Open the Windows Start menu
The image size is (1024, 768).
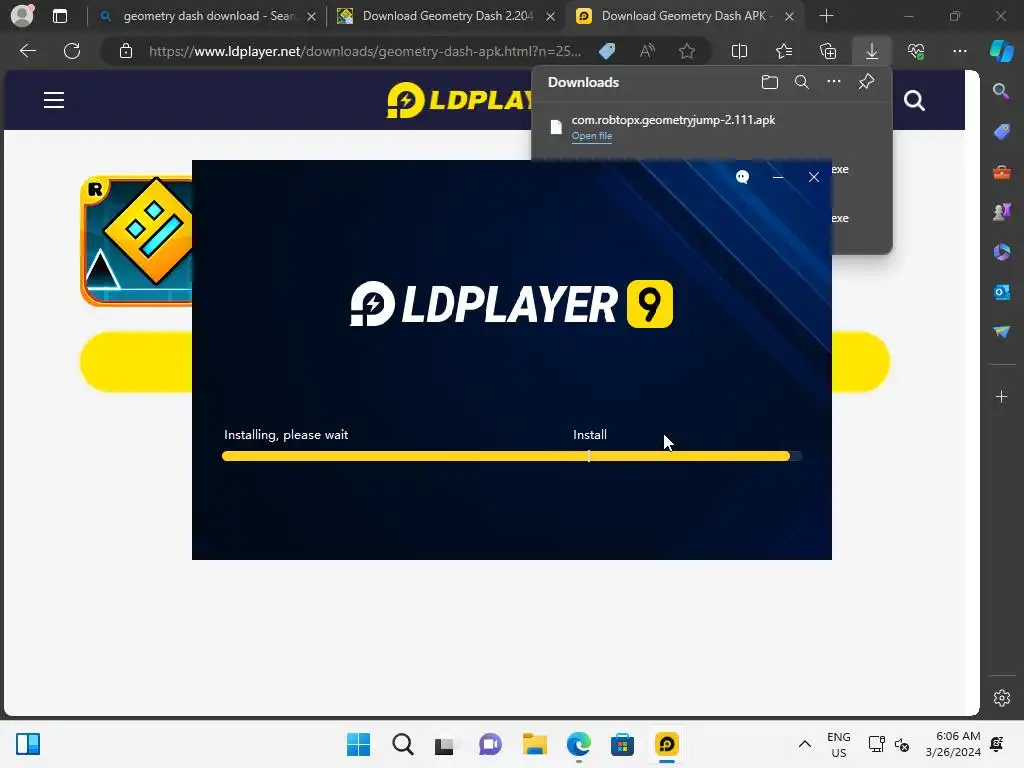[358, 744]
